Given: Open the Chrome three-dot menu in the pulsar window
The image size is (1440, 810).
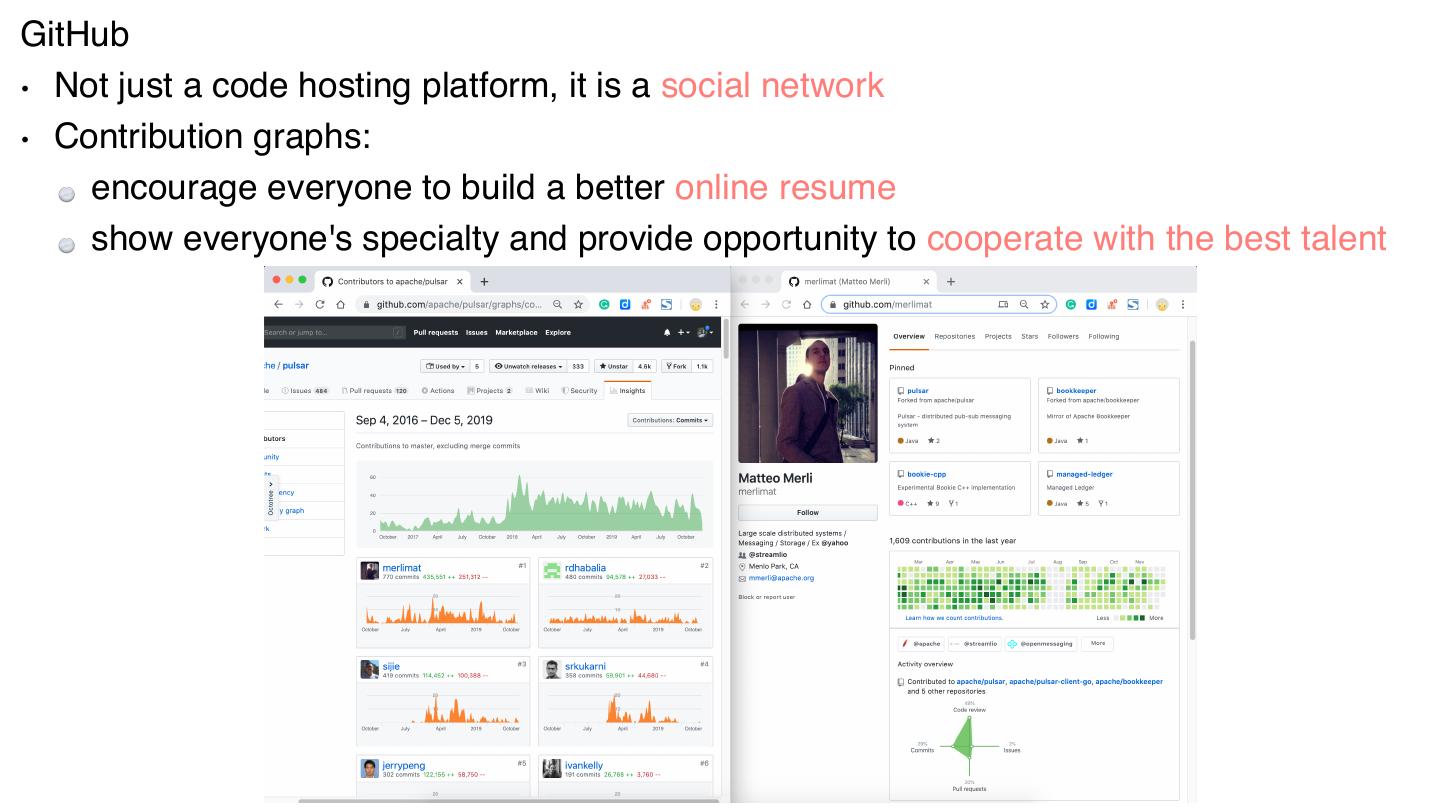Looking at the screenshot, I should pos(716,305).
